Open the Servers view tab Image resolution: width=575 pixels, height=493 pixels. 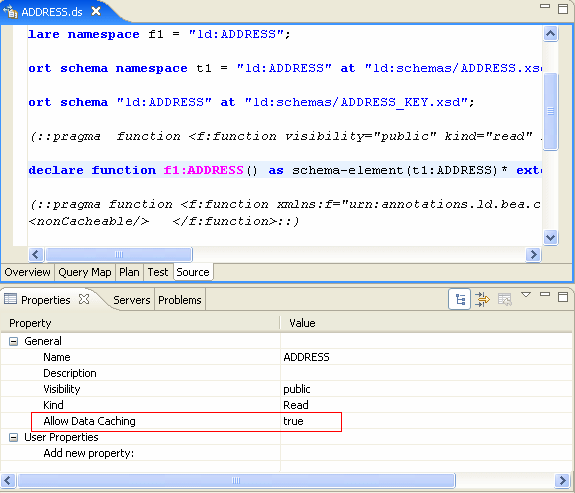coord(132,300)
